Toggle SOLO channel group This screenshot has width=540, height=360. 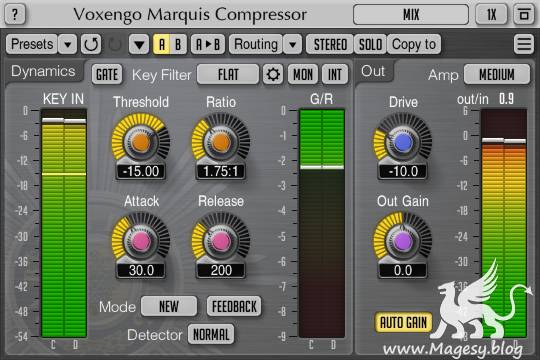click(x=370, y=44)
